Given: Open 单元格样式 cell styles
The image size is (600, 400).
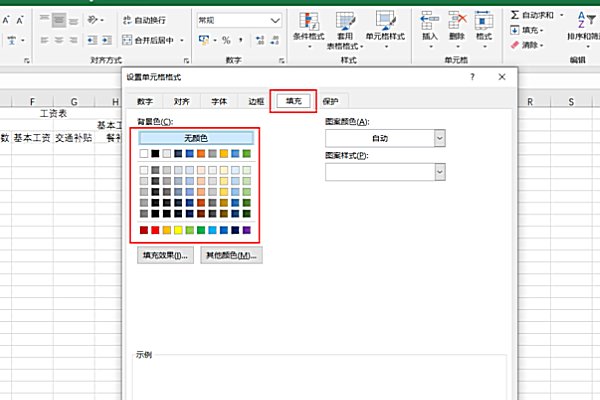Looking at the screenshot, I should click(x=385, y=30).
